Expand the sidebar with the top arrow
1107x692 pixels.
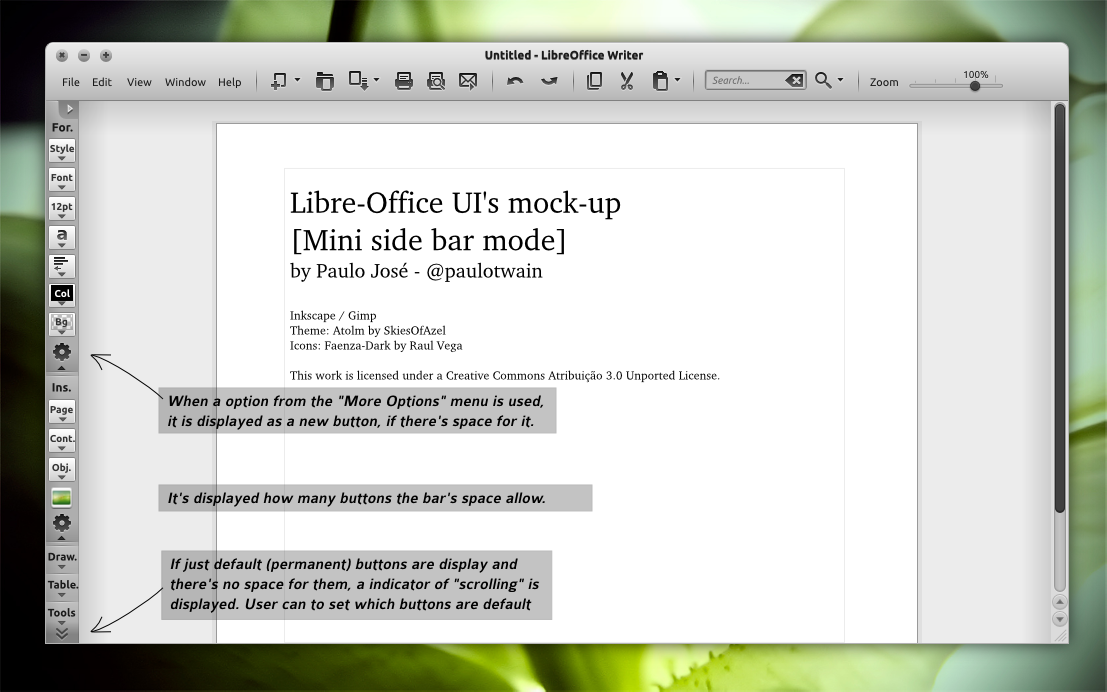68,109
